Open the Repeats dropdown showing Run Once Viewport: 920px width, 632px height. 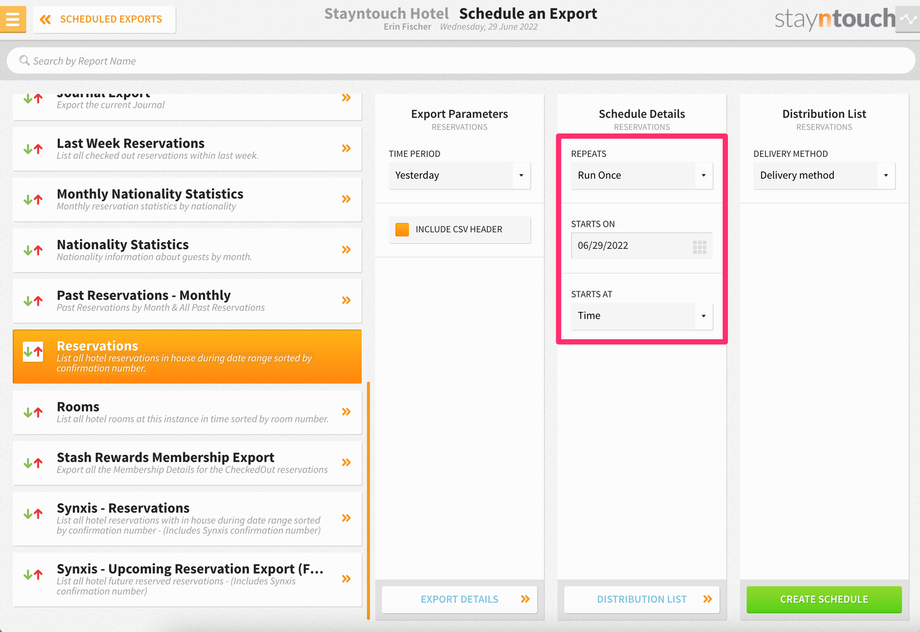click(642, 175)
